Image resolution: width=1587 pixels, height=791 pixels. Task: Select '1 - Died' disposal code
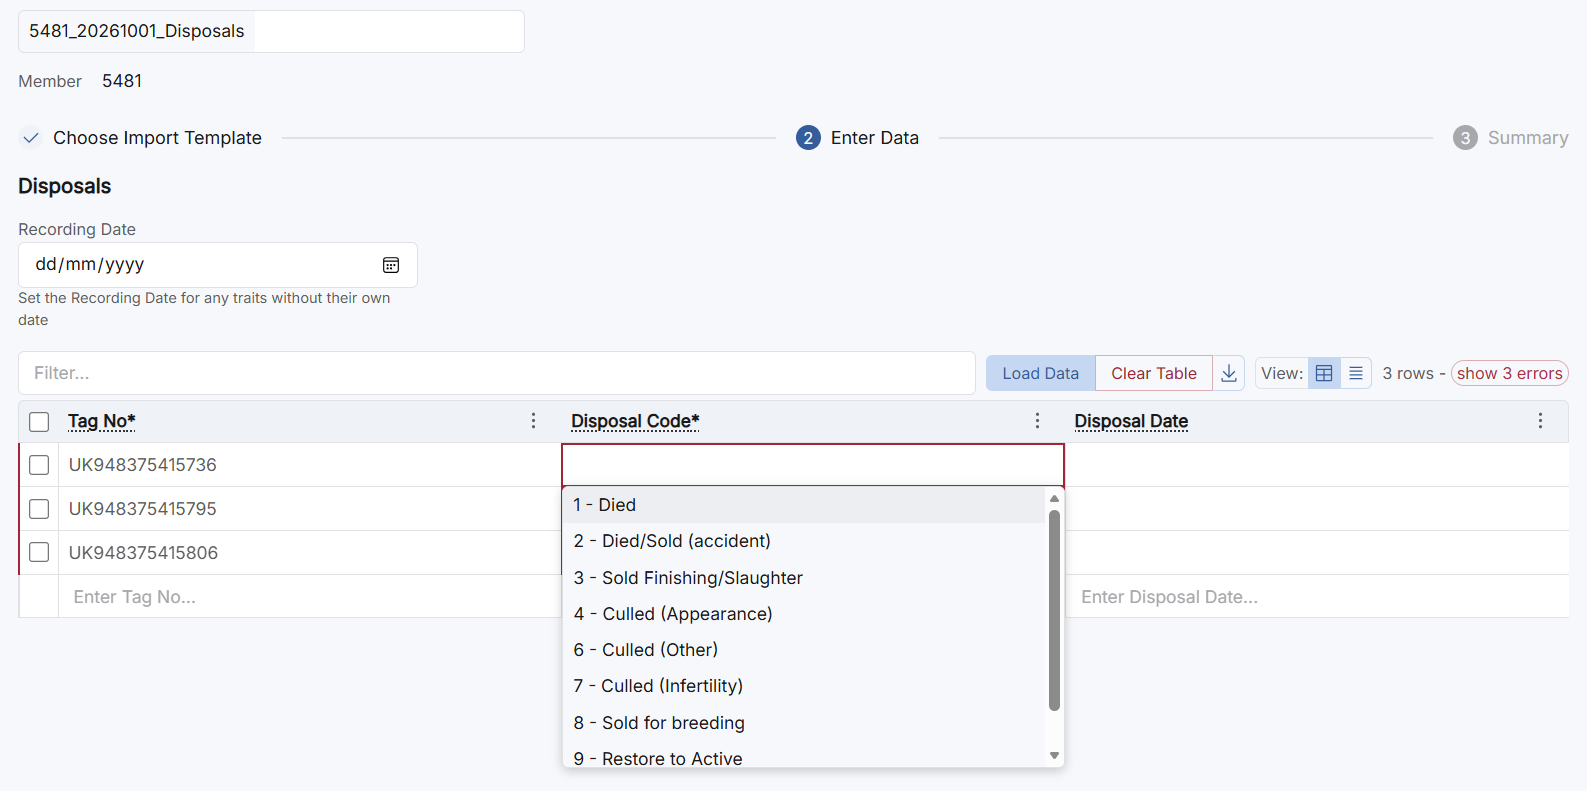point(804,505)
